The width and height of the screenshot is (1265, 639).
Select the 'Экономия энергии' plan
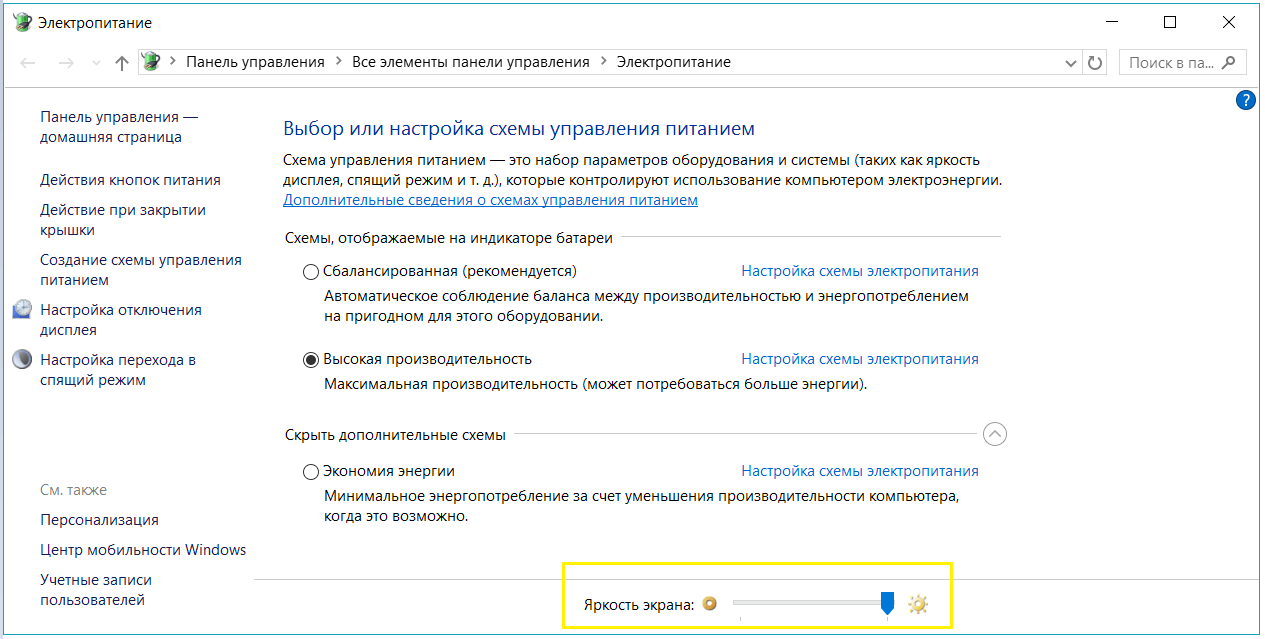point(311,472)
